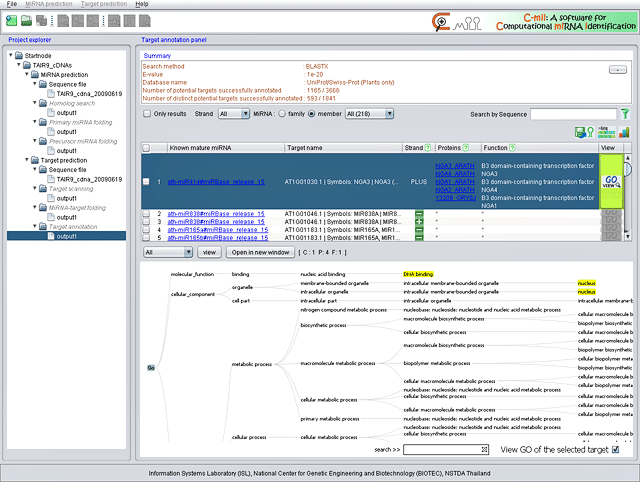640x482 pixels.
Task: Click the Proteins column help icon
Action: click(x=466, y=148)
